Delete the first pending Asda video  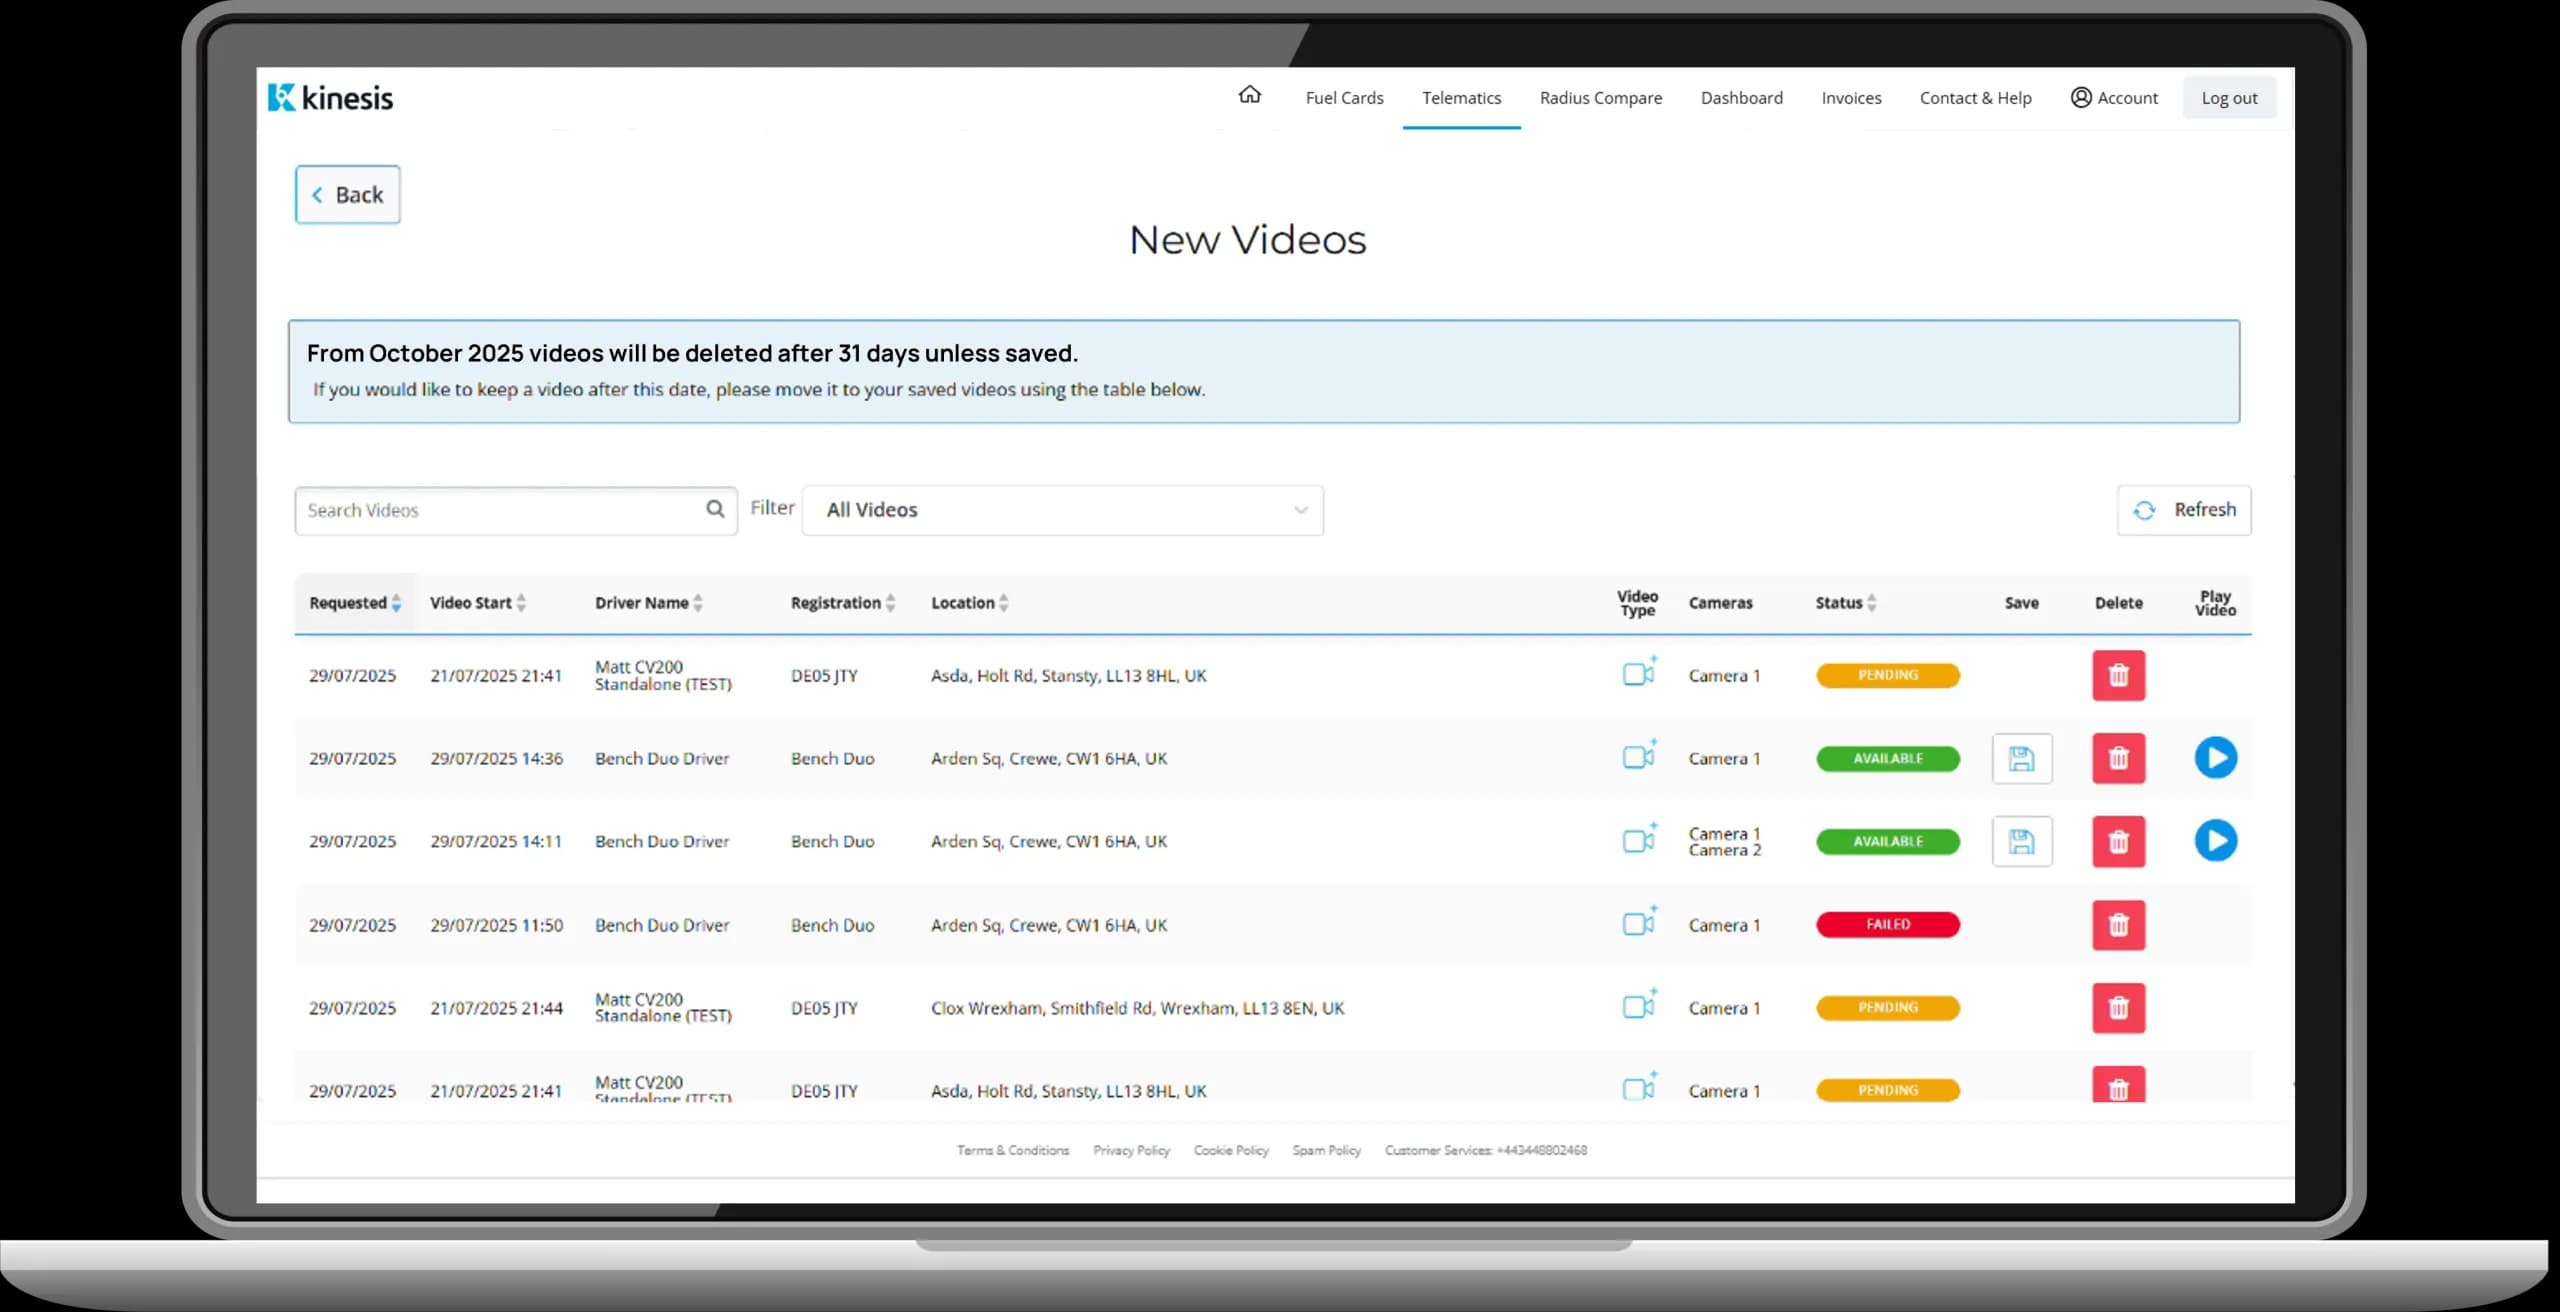pyautogui.click(x=2118, y=675)
